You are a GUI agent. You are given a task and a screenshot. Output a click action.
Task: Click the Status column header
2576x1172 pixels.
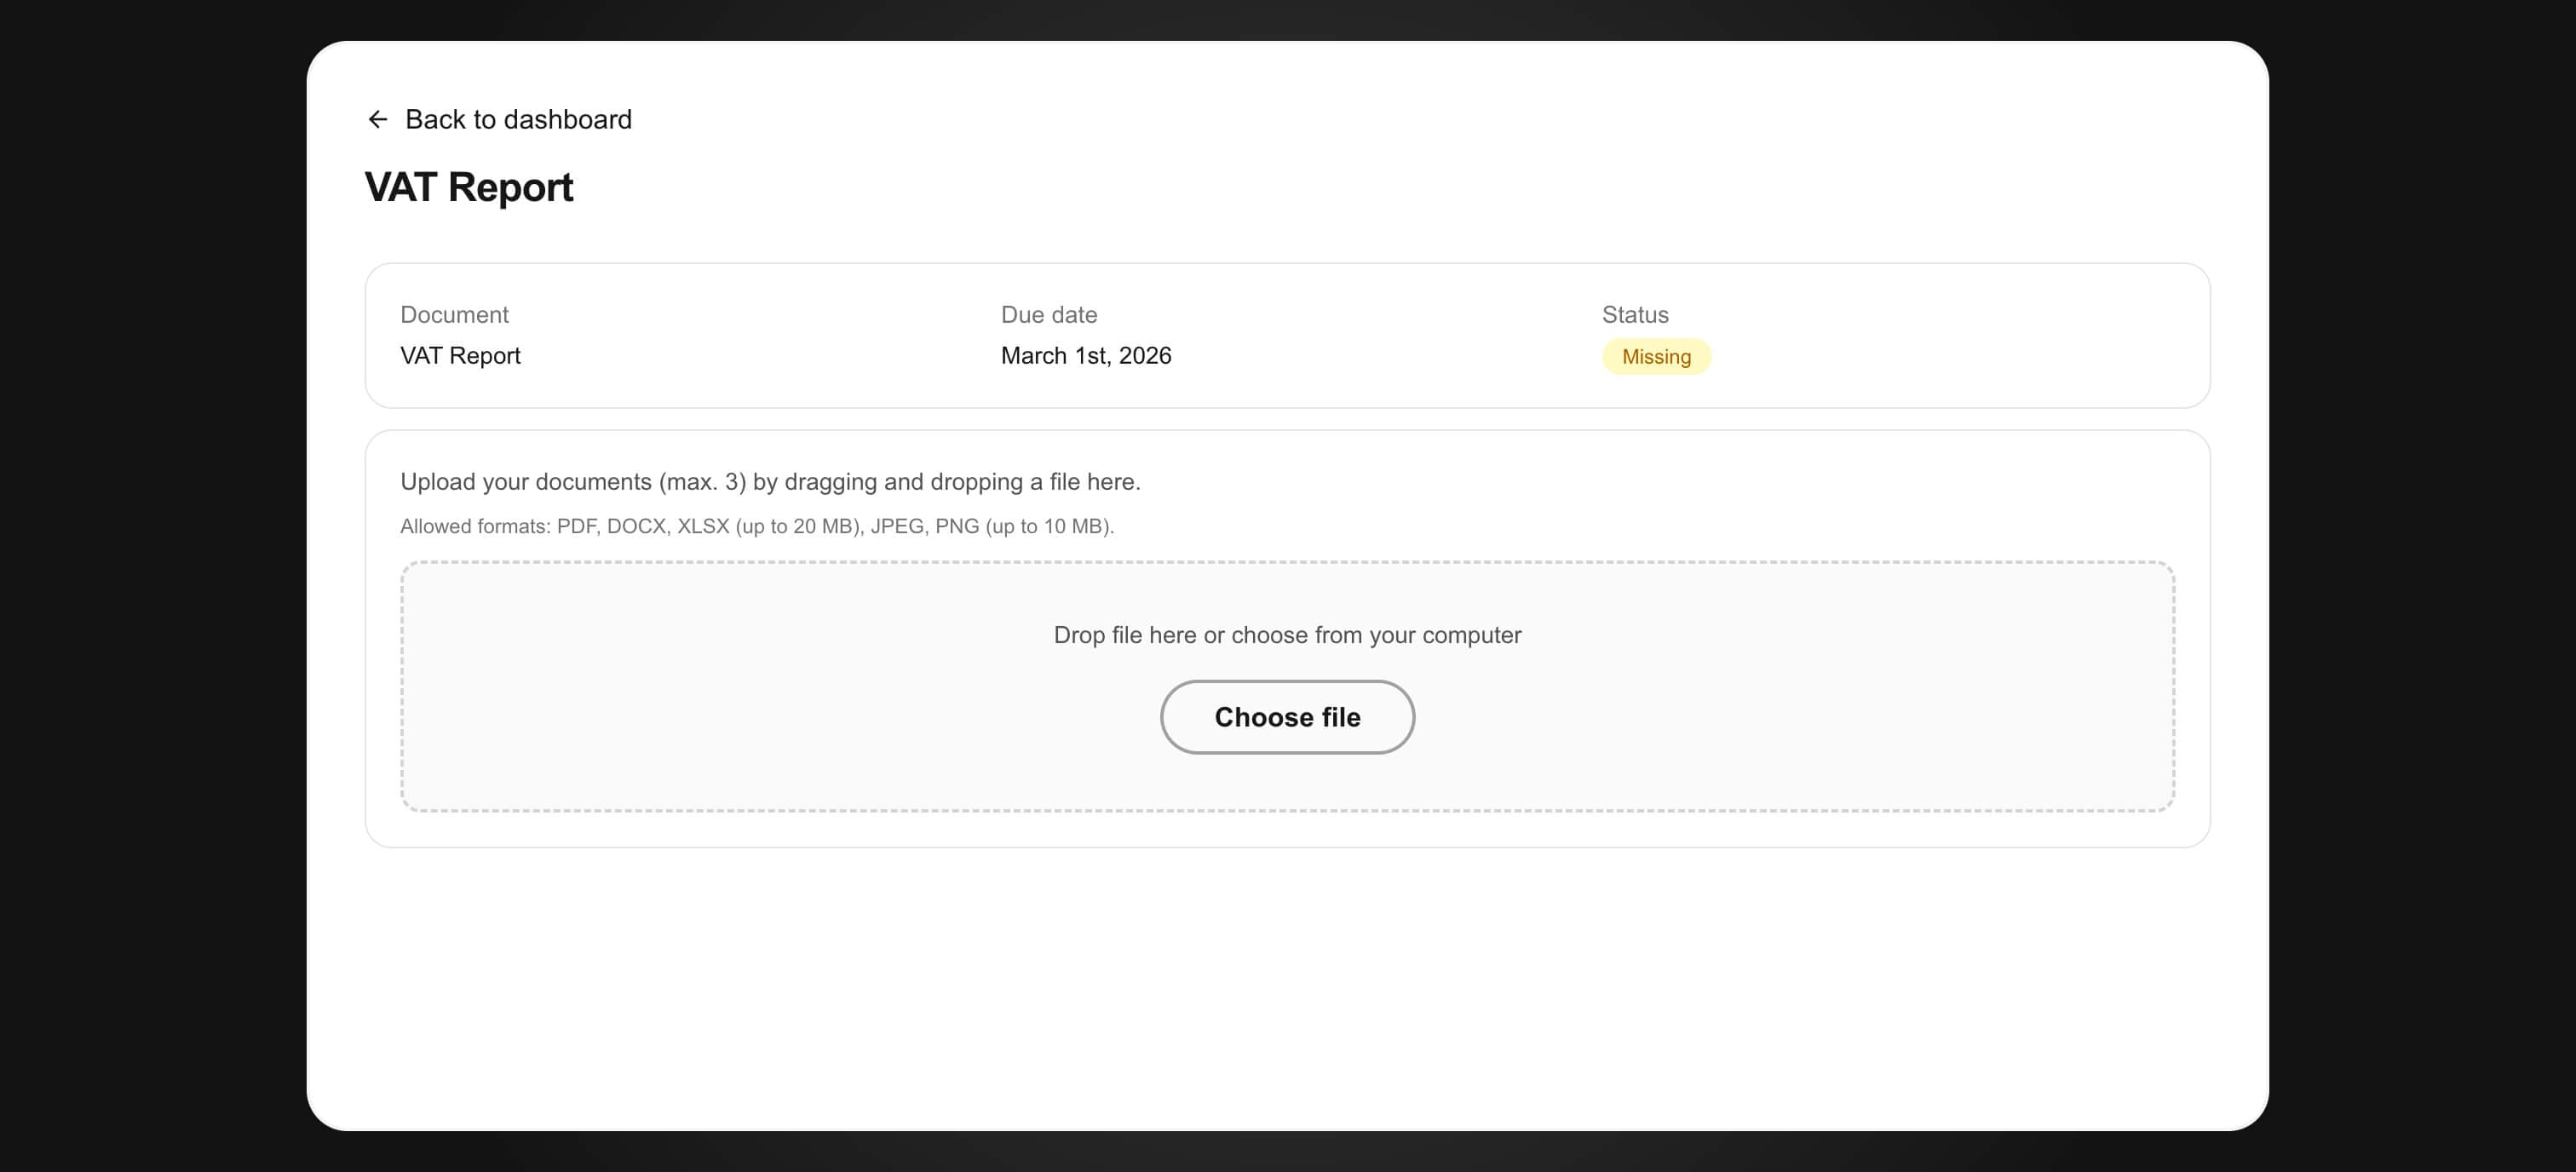tap(1635, 314)
